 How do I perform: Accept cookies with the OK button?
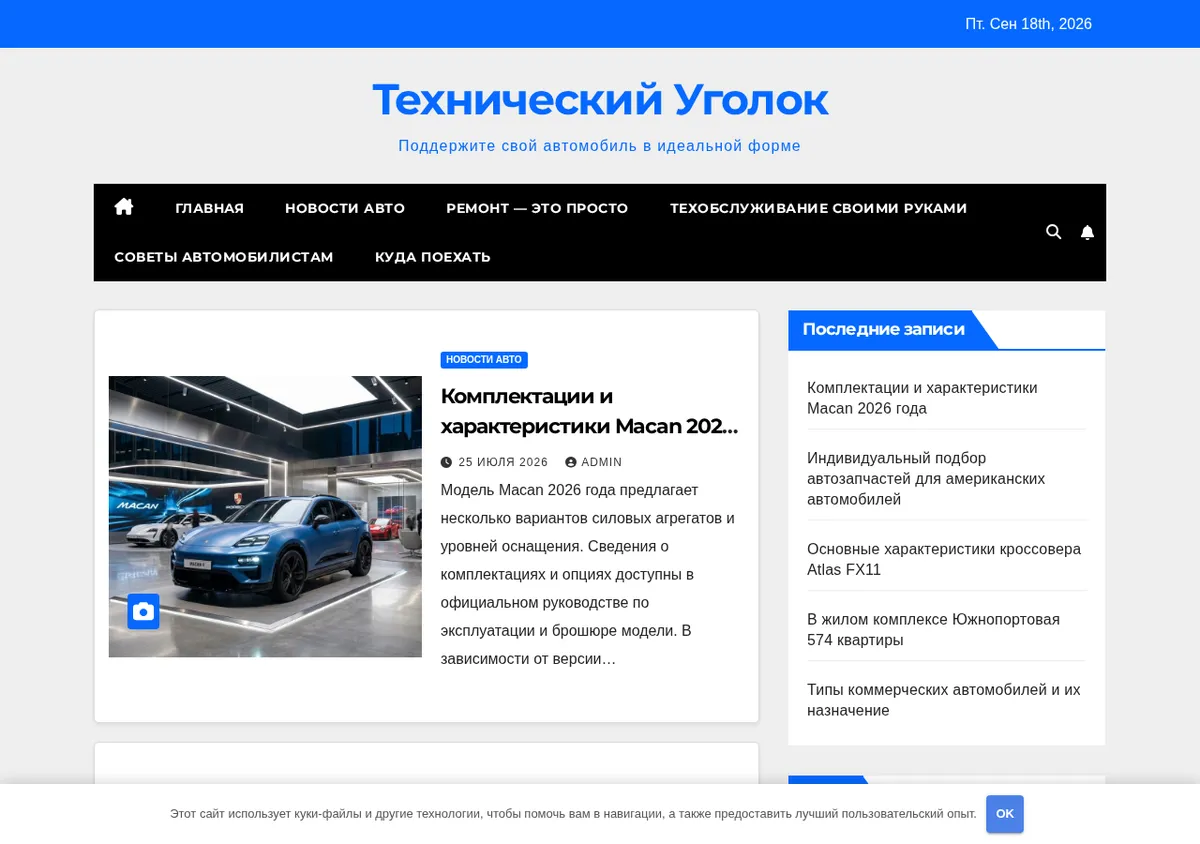click(x=1005, y=814)
